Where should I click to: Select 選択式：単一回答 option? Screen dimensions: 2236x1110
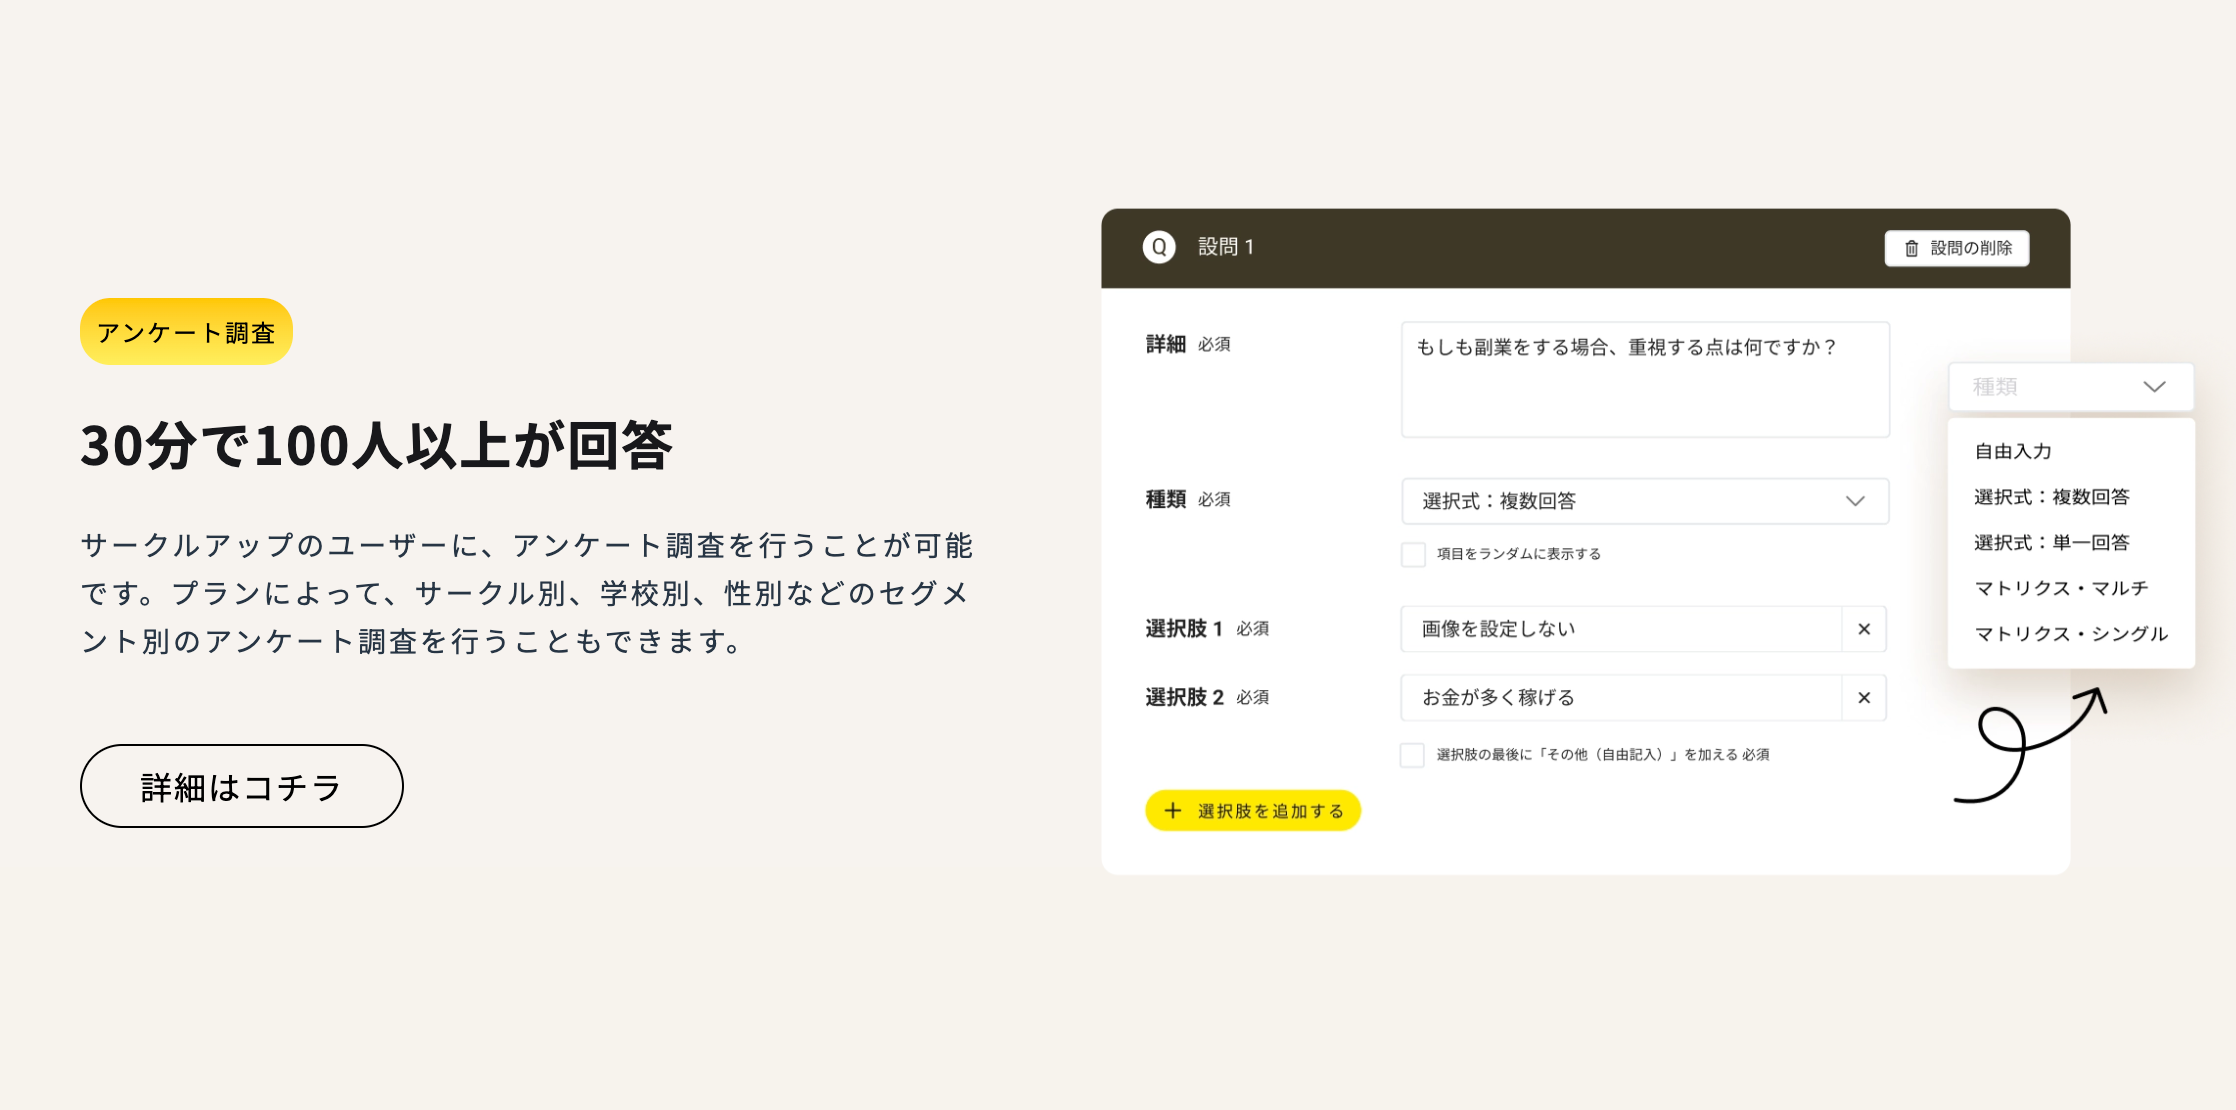point(2051,542)
